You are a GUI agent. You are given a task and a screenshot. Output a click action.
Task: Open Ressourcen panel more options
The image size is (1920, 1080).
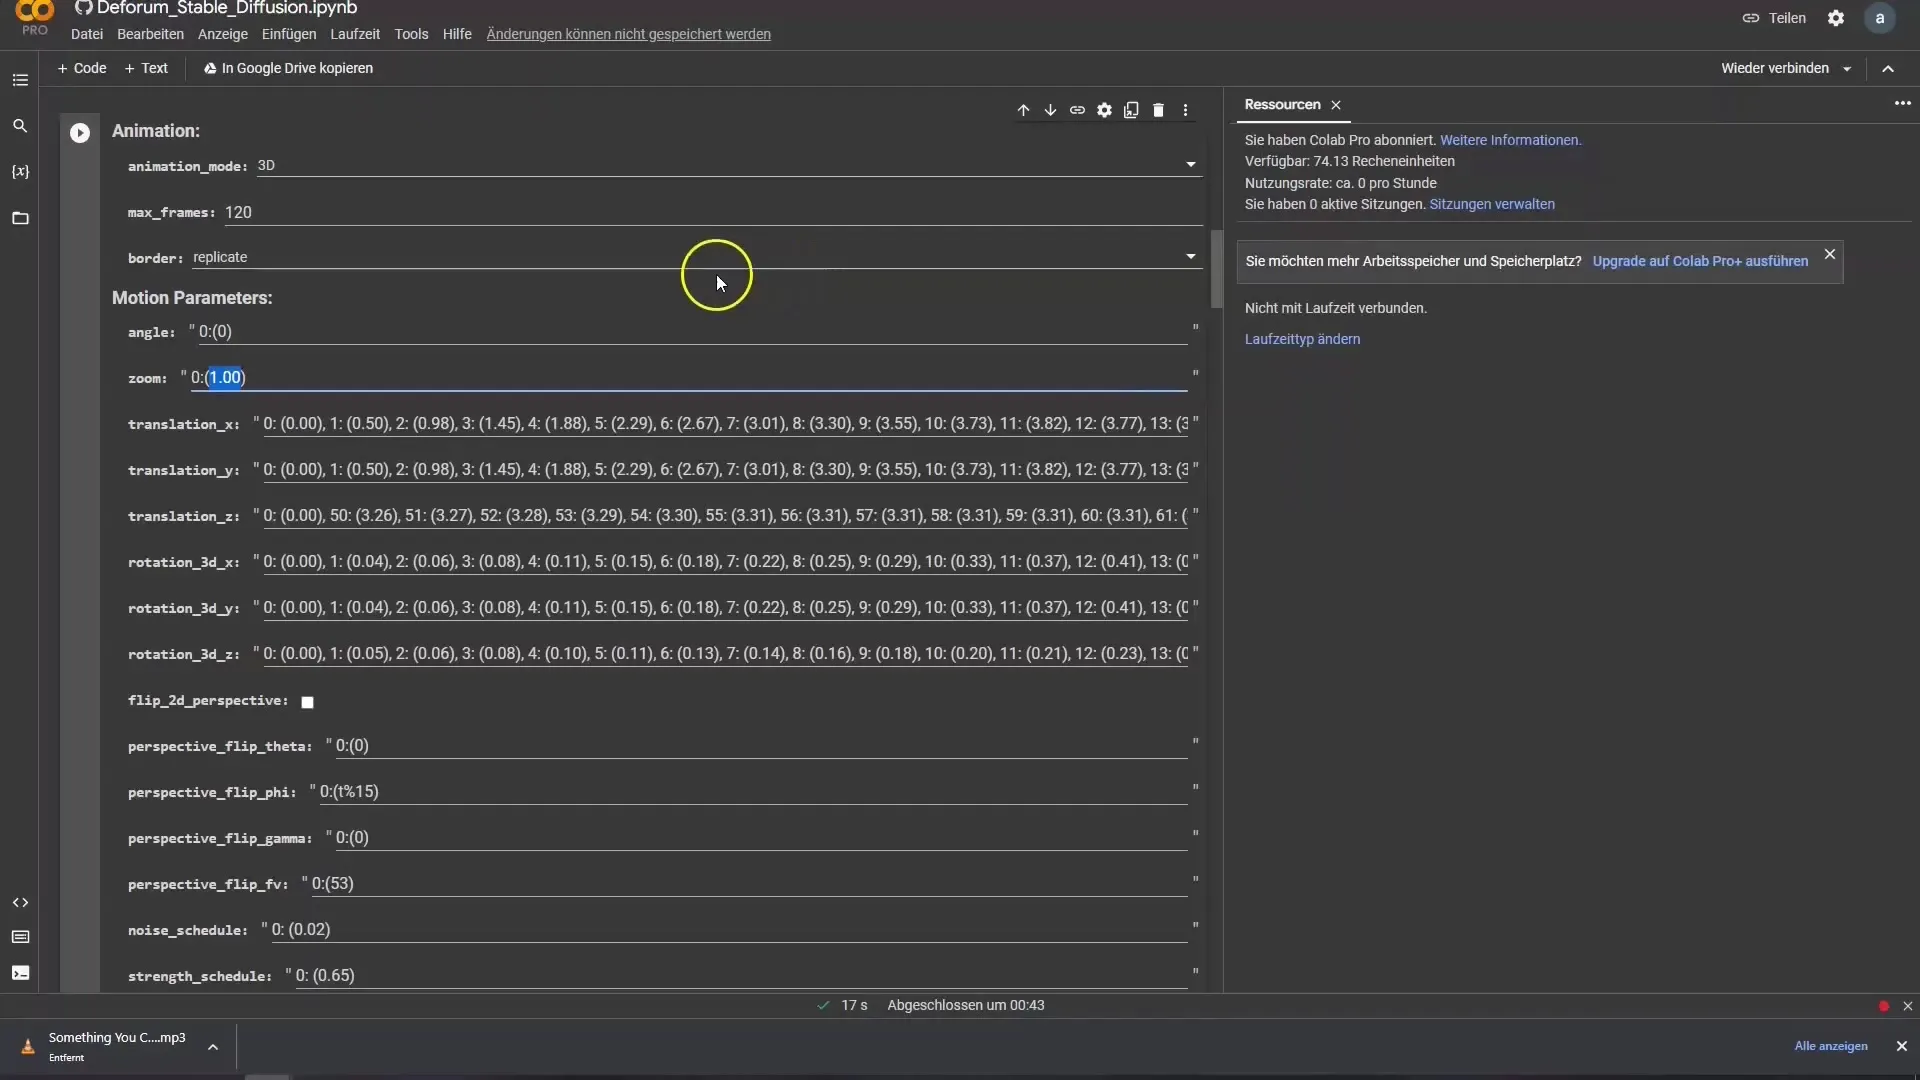1902,103
